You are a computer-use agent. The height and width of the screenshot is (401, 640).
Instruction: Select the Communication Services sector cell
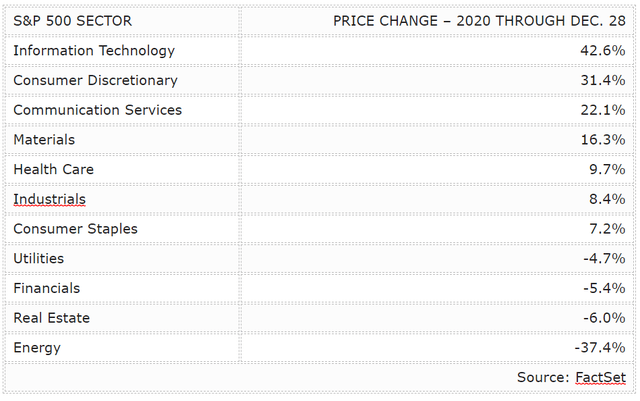click(x=97, y=110)
